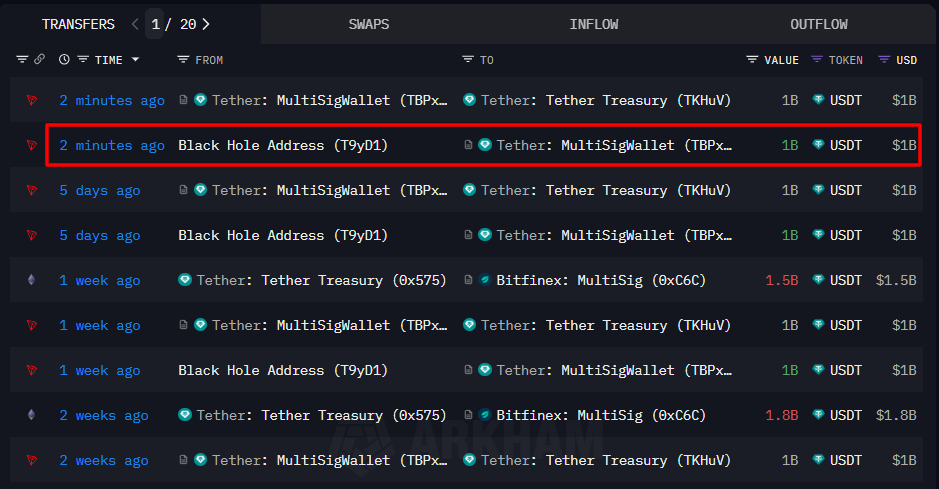Open Bitfinex: MultiSig in first '1 week ago' row
This screenshot has height=489, width=939.
[601, 280]
